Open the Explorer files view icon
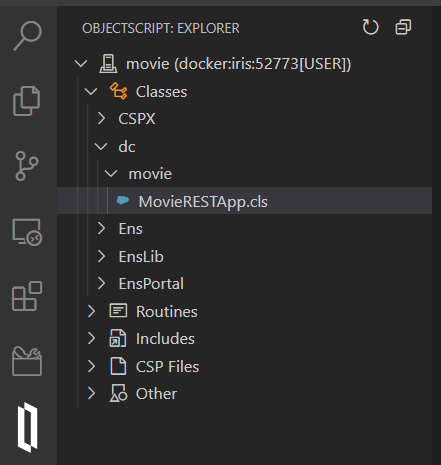441x465 pixels. click(27, 101)
